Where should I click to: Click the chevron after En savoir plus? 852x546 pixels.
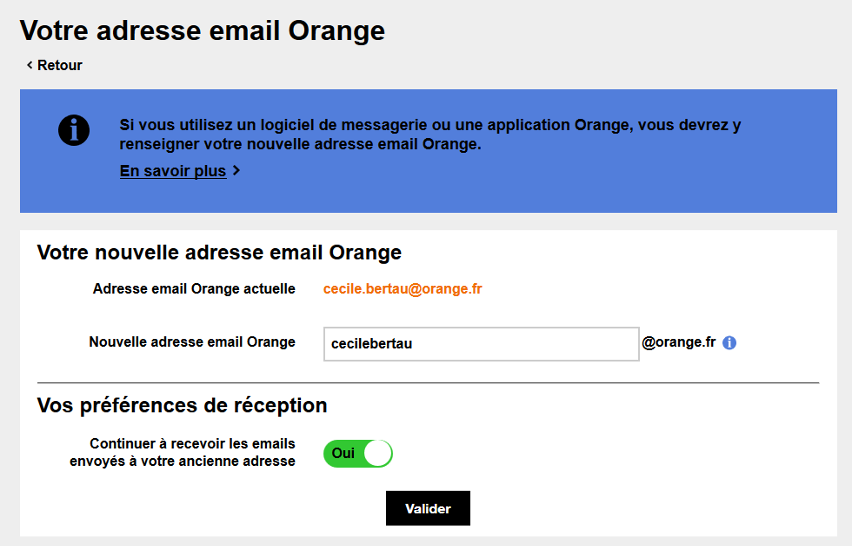tap(236, 171)
